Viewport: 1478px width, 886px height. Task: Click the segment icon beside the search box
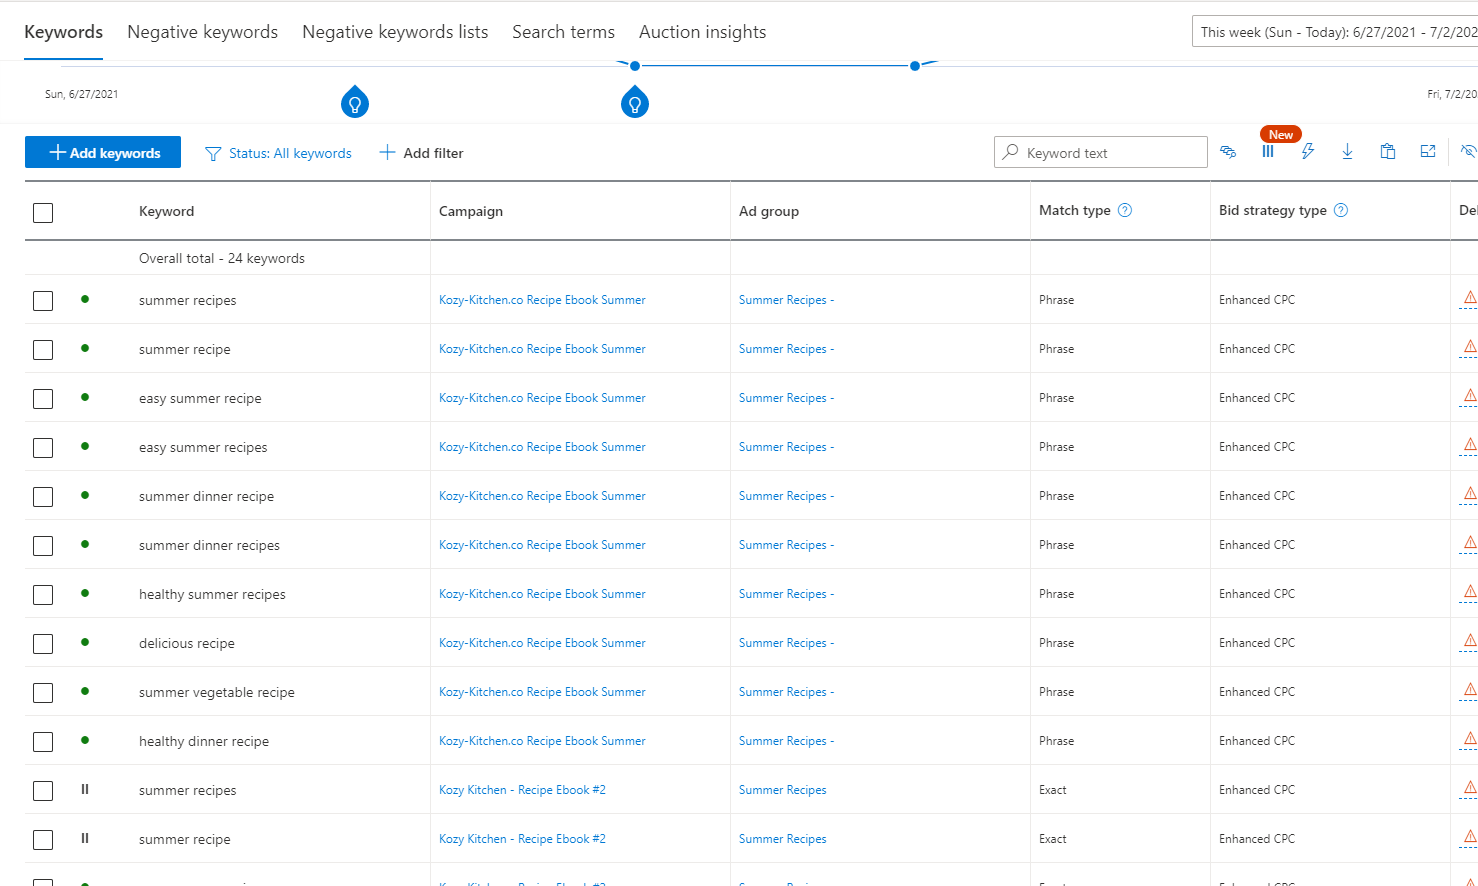coord(1228,152)
